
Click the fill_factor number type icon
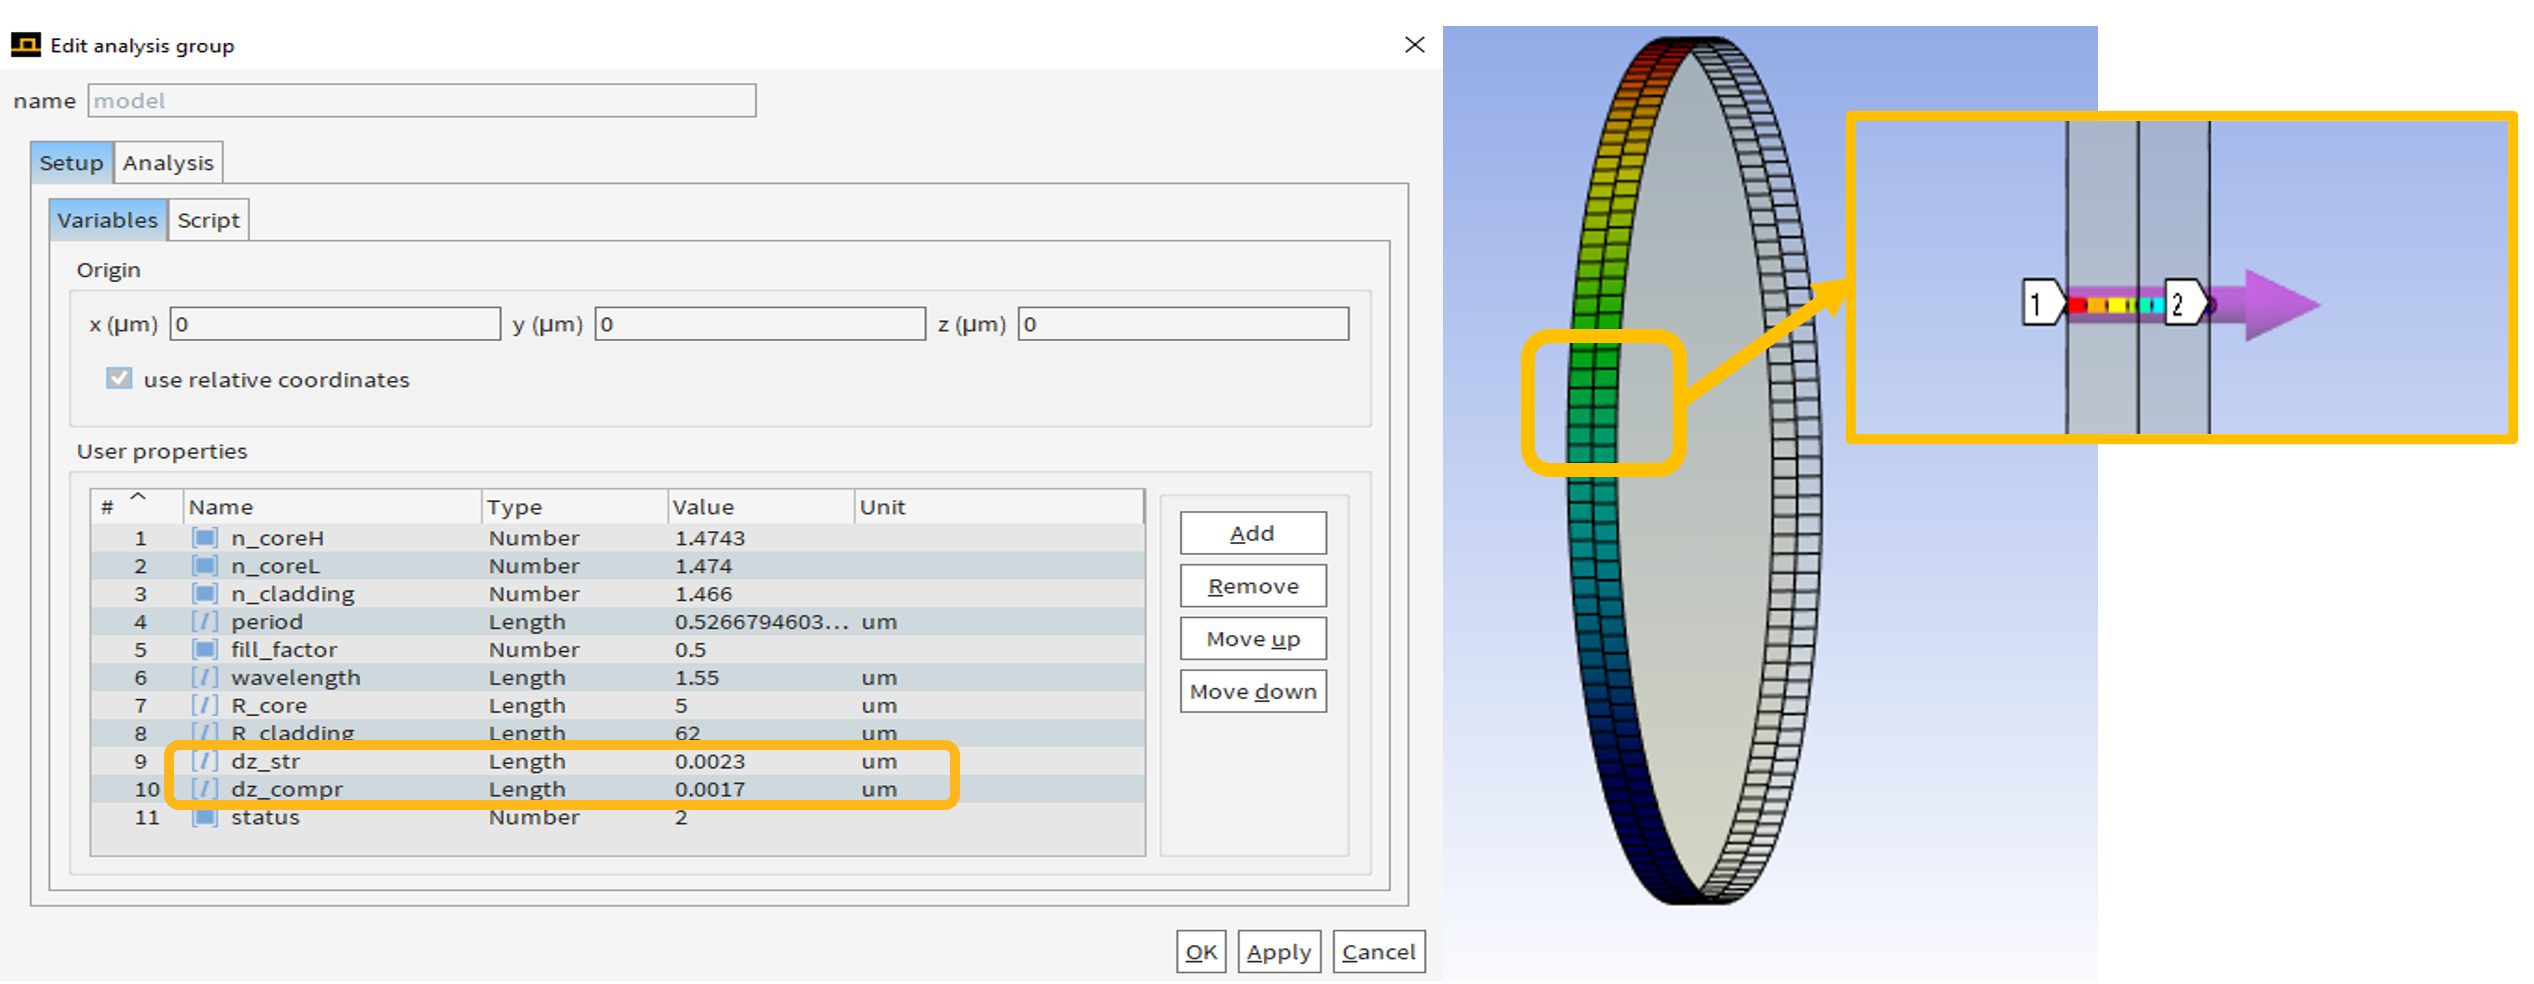[x=205, y=650]
